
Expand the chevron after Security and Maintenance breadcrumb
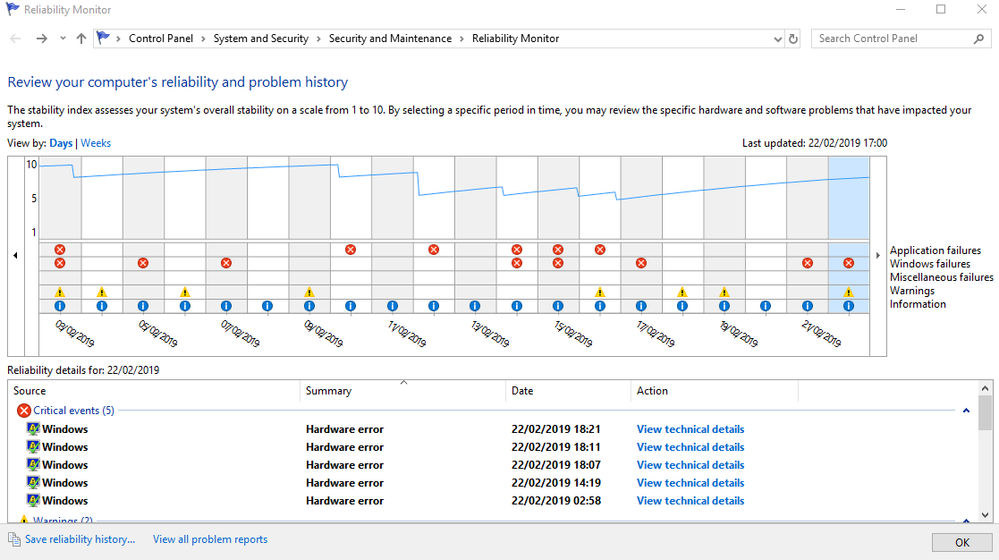click(x=462, y=39)
